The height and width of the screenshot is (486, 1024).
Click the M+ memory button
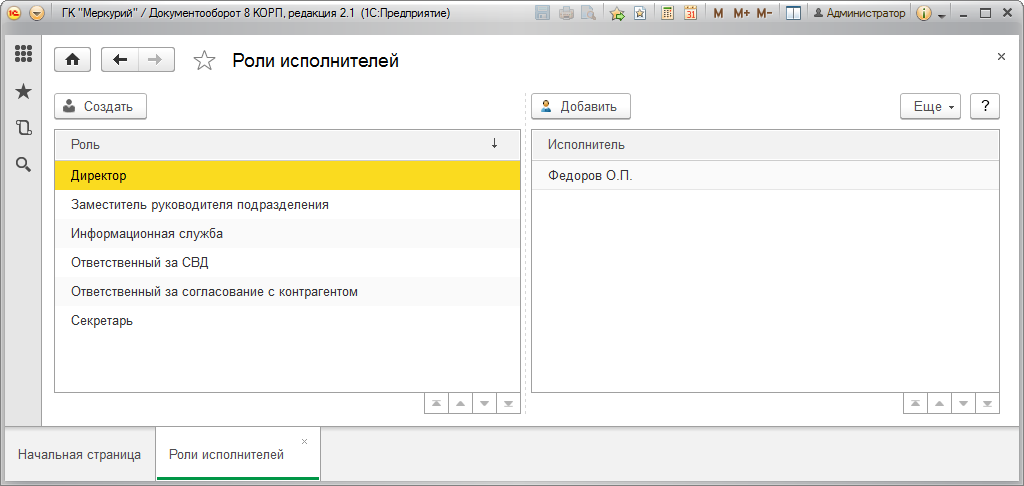[741, 13]
